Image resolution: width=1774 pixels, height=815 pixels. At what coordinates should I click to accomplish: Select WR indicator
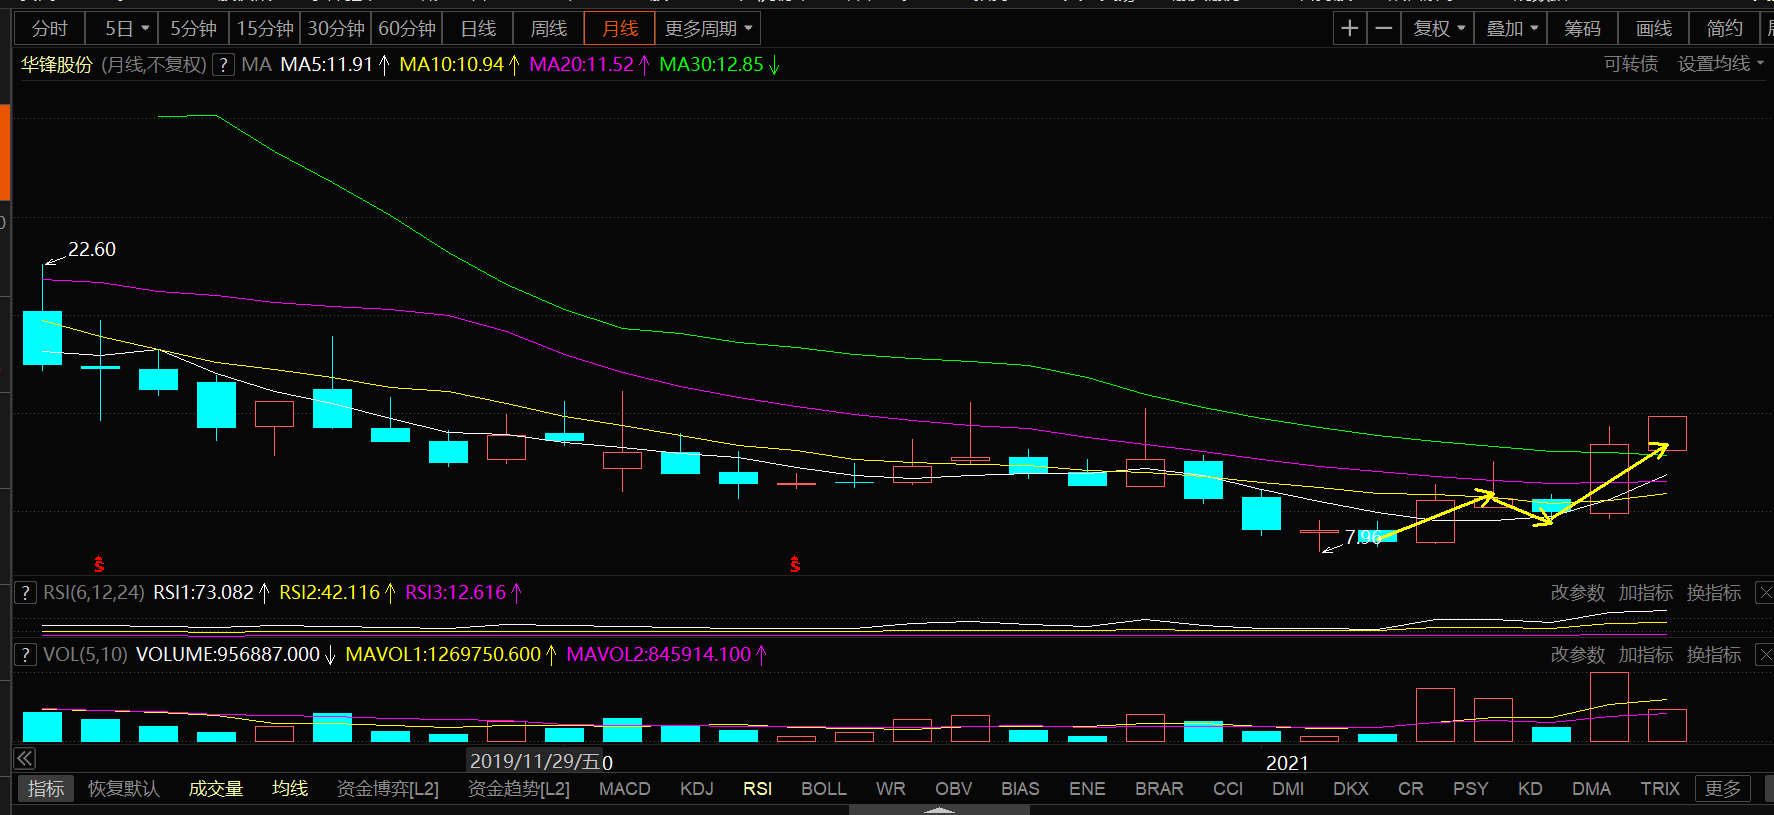point(891,789)
